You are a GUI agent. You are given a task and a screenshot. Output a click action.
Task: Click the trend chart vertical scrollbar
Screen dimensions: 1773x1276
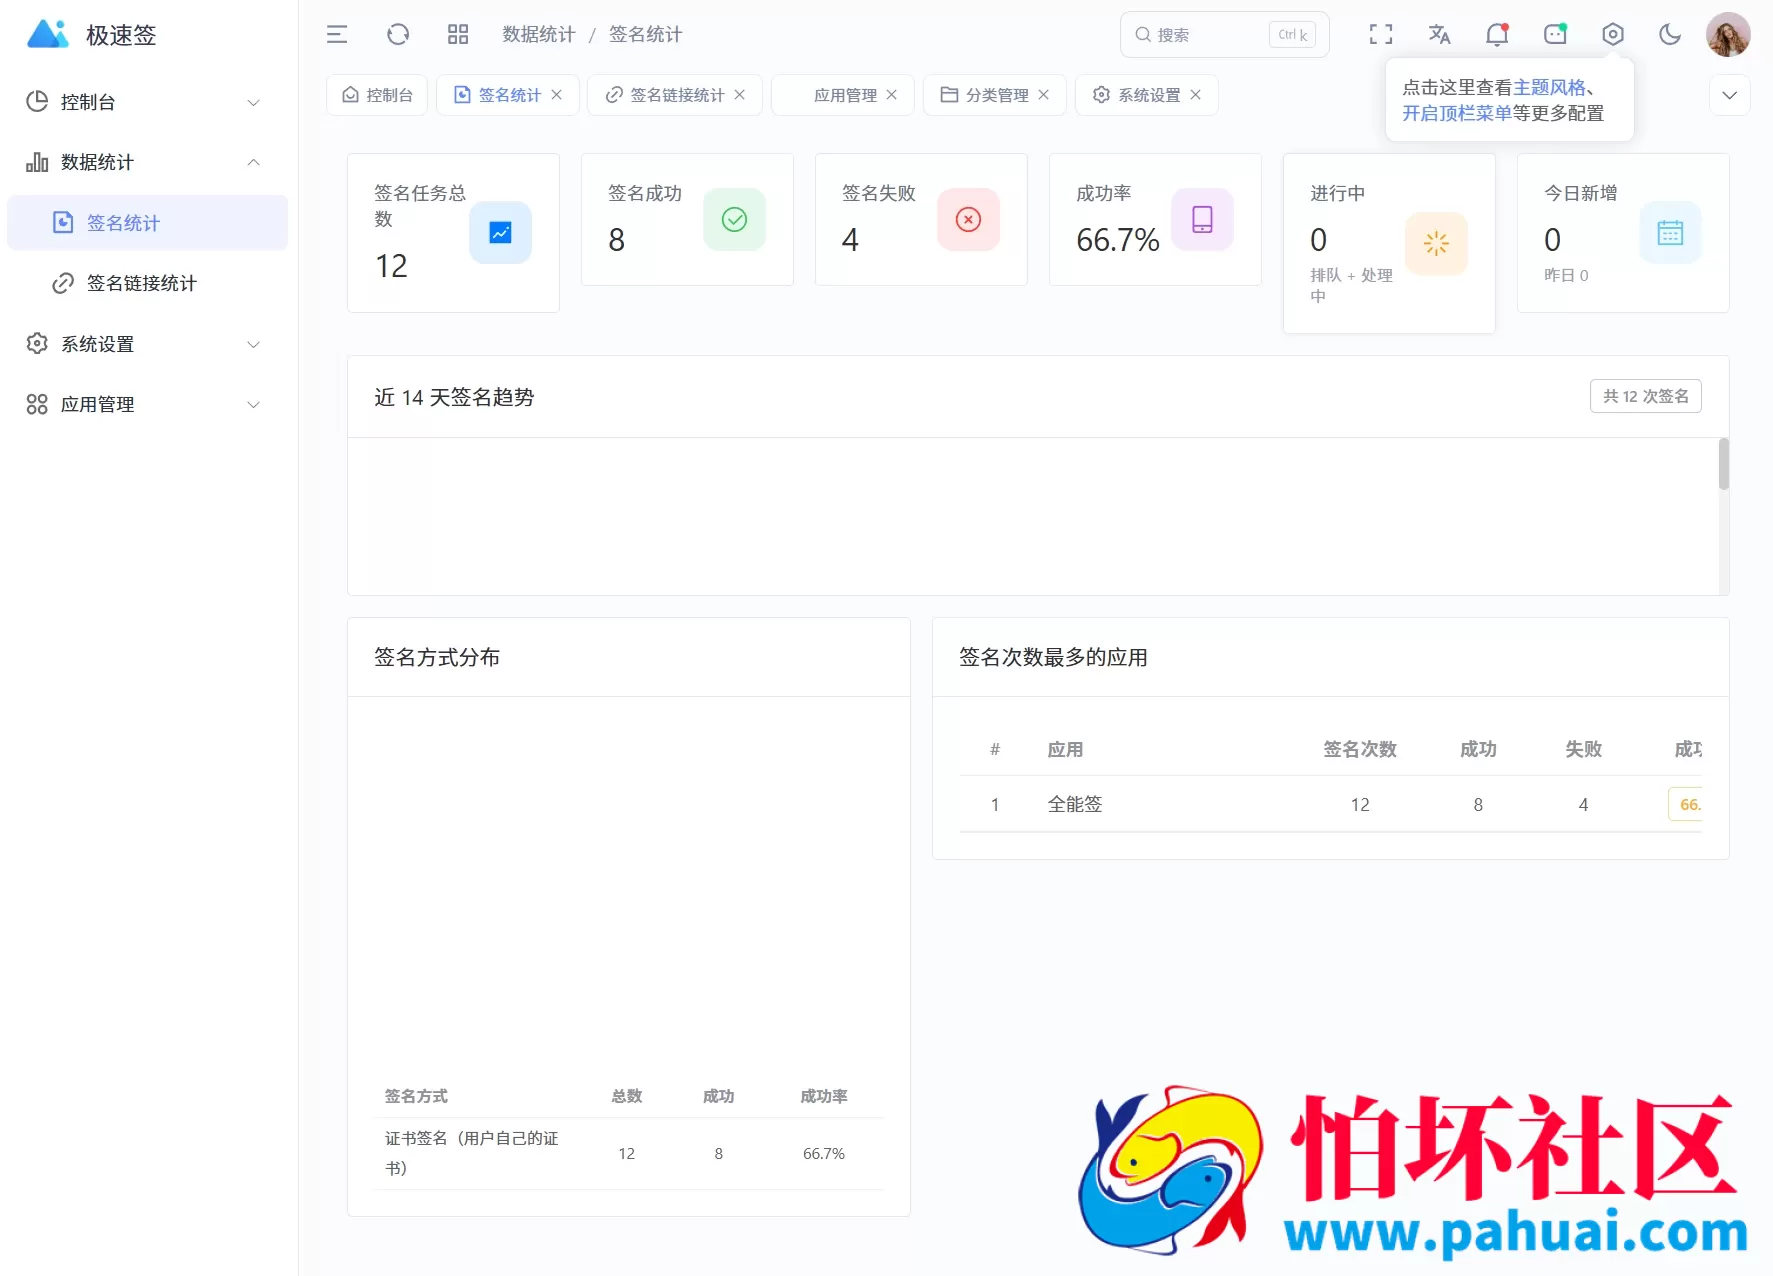[1723, 463]
